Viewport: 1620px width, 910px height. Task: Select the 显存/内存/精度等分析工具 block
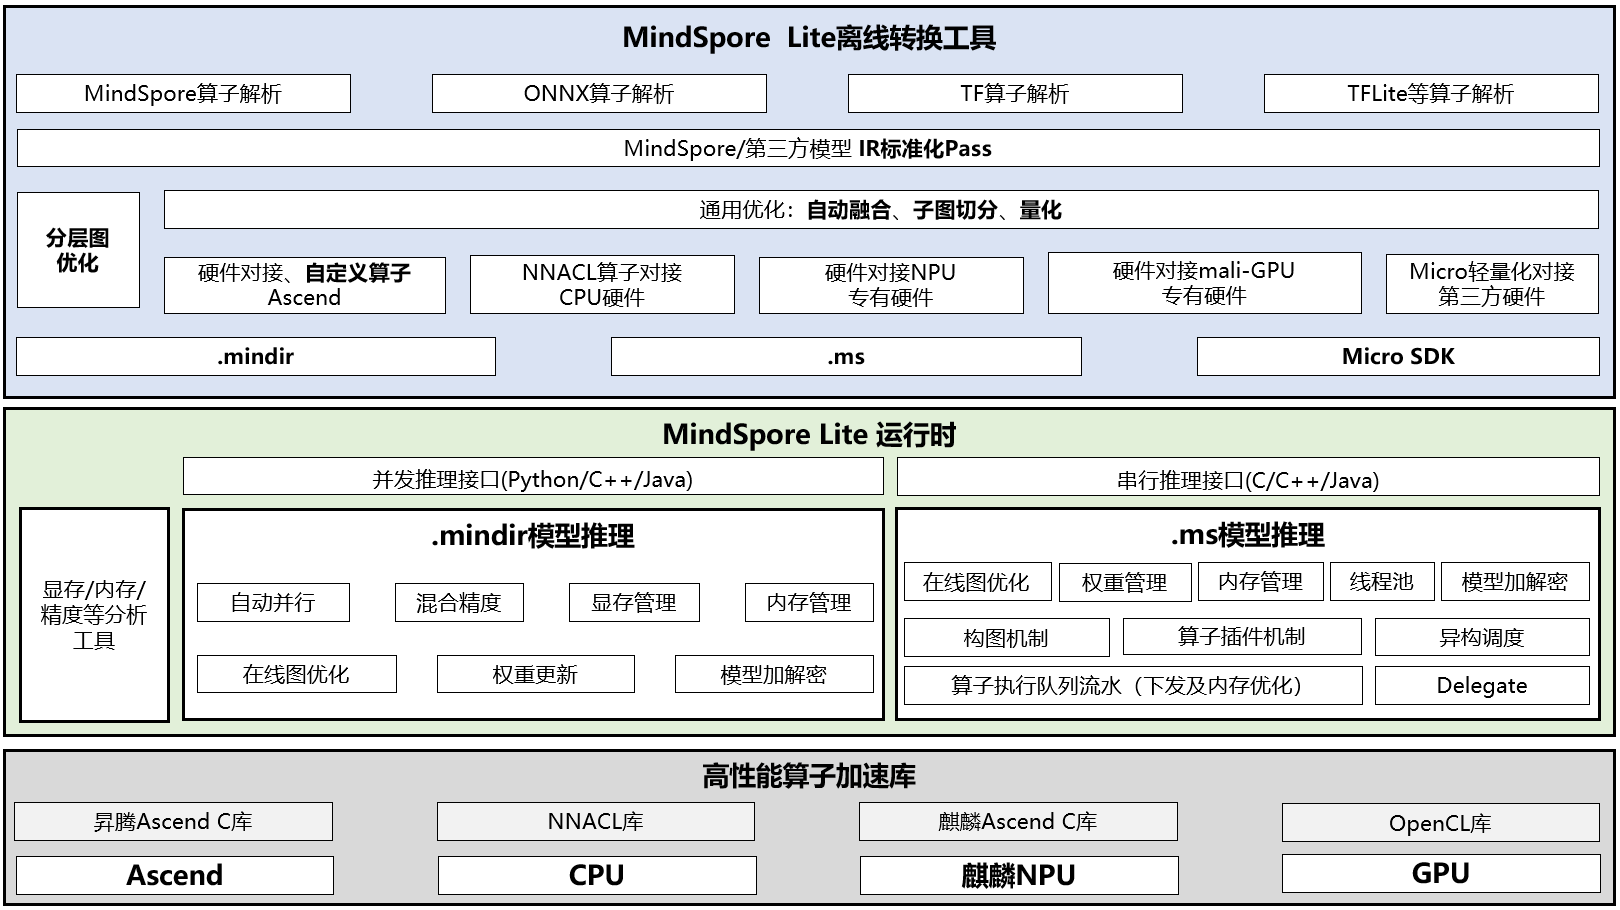tap(94, 614)
